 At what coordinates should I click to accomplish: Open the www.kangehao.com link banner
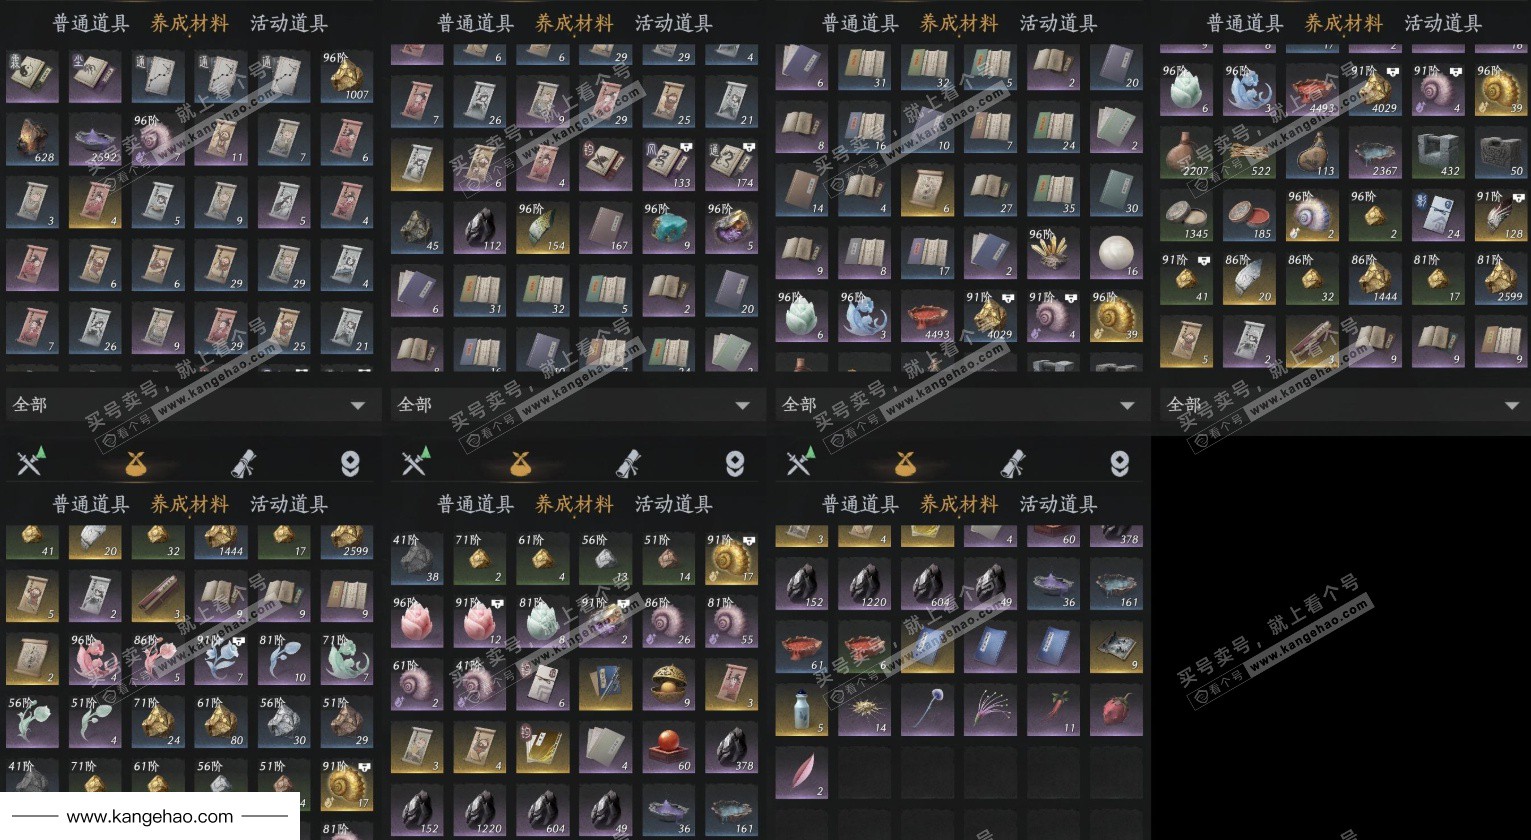point(150,816)
